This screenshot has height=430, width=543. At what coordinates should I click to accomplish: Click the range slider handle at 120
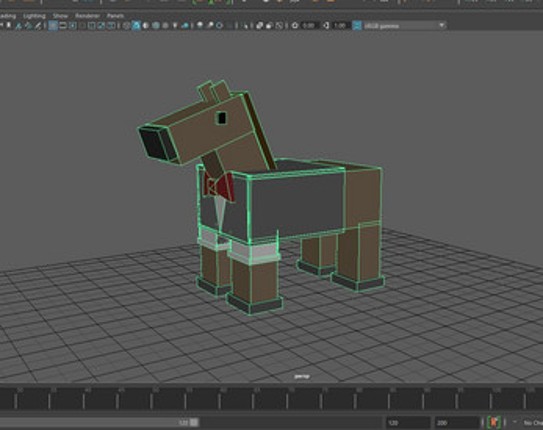(195, 422)
